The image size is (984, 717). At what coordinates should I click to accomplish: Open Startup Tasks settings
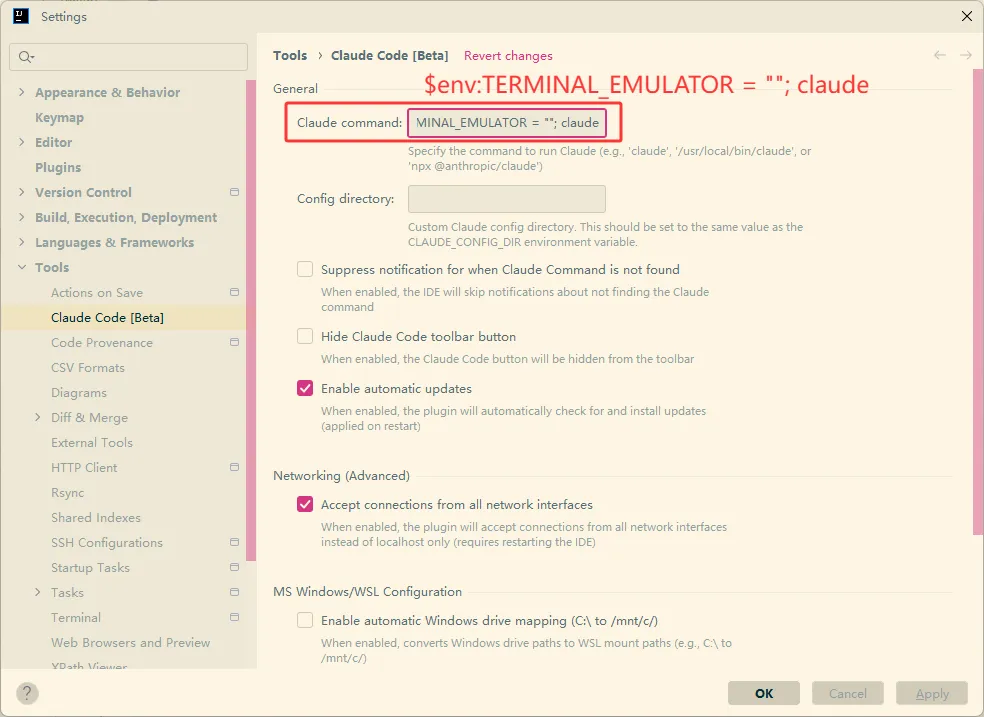90,567
